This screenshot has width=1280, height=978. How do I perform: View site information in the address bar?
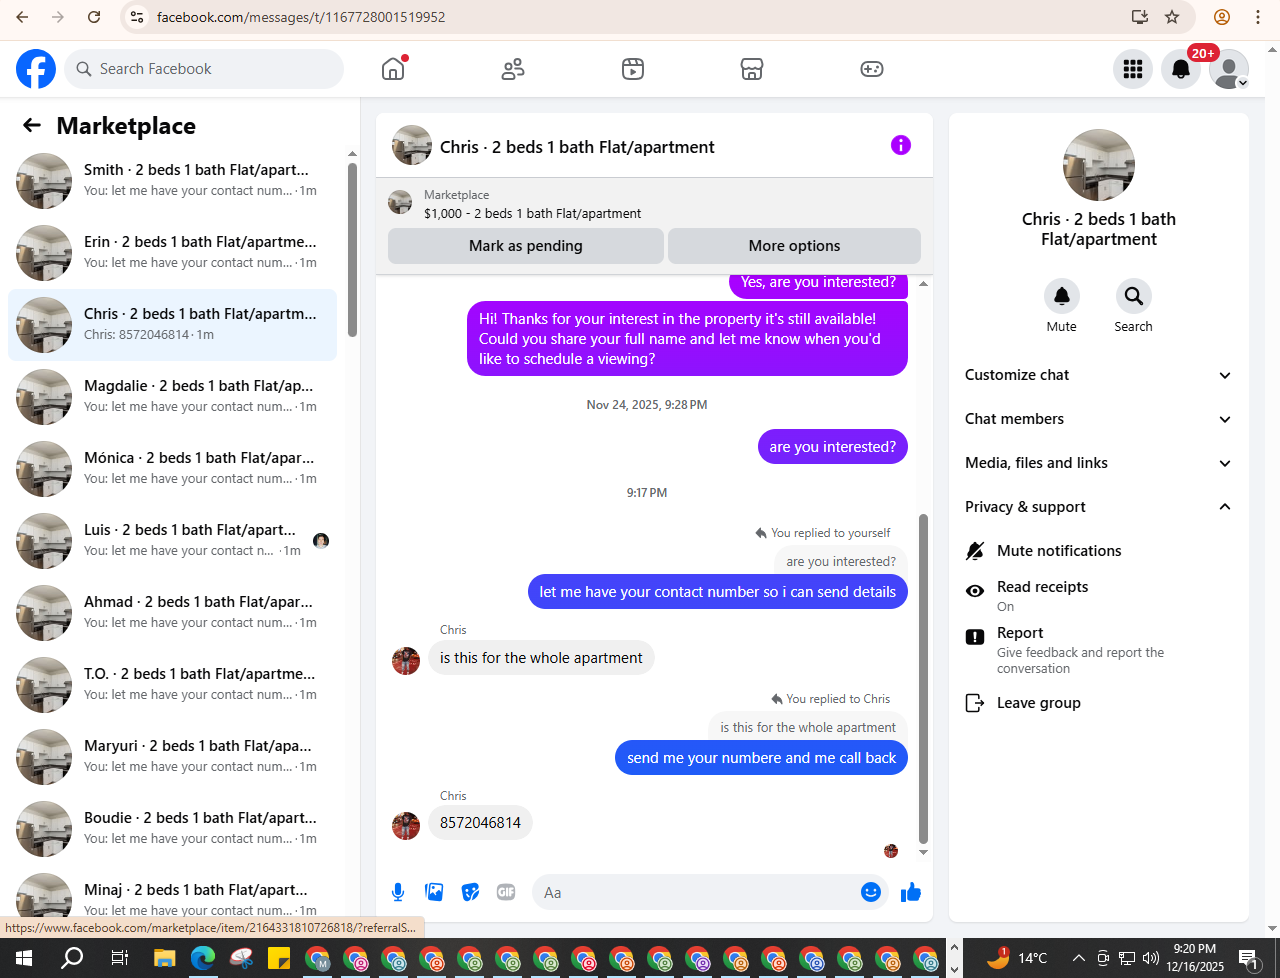pyautogui.click(x=138, y=17)
